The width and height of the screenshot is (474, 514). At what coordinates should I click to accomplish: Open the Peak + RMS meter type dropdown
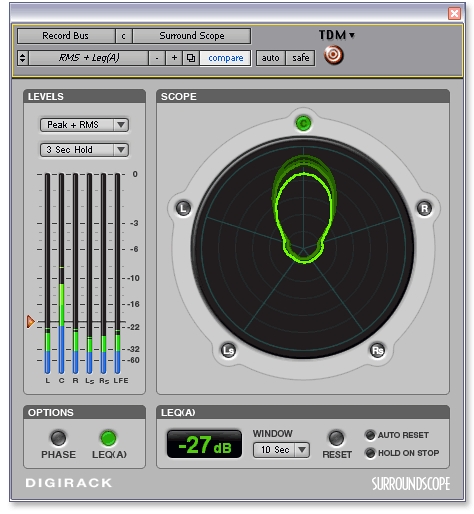pos(84,125)
